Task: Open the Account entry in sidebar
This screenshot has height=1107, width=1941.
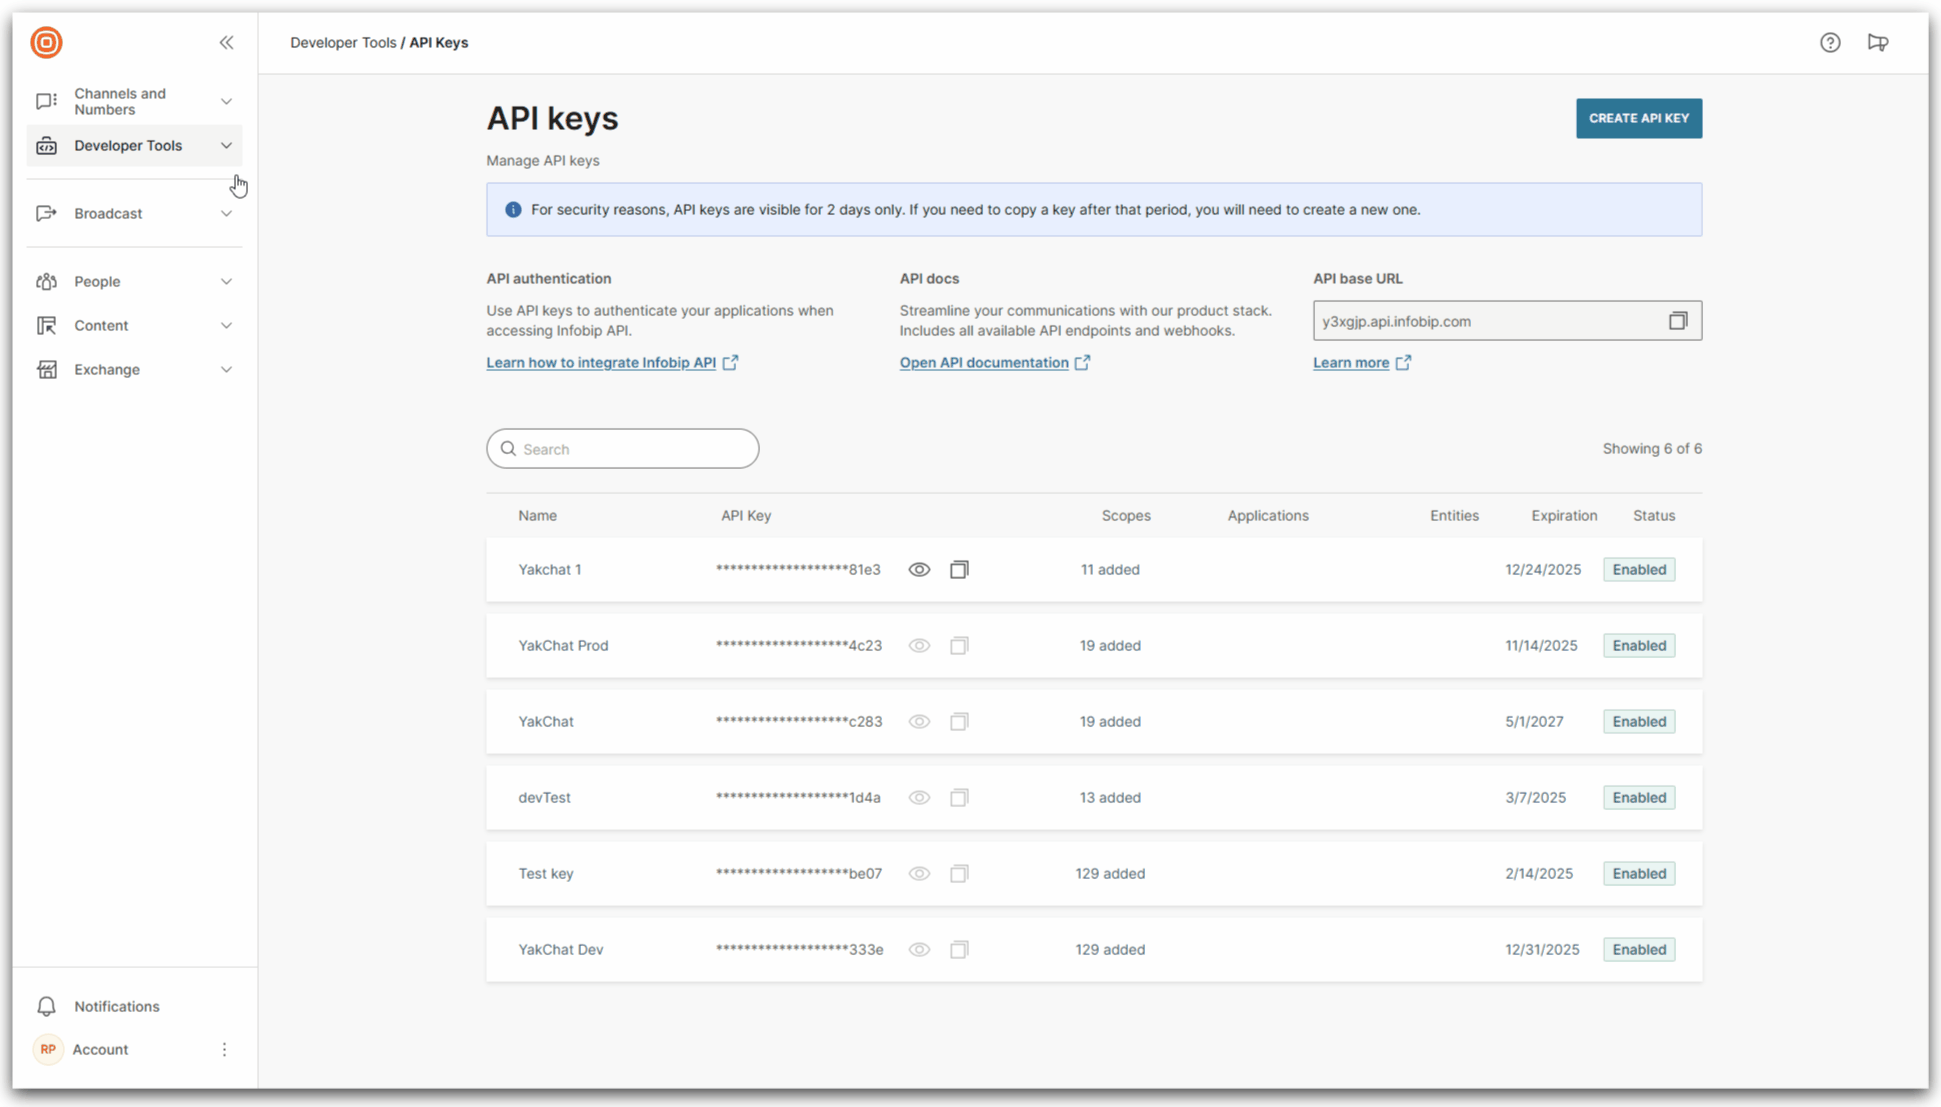Action: coord(100,1049)
